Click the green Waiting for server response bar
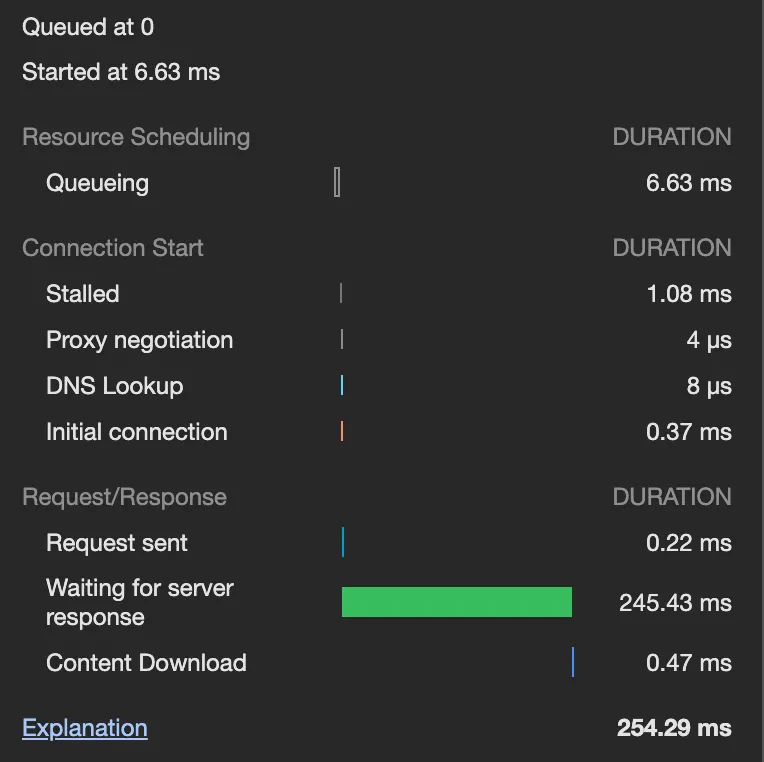Screen dimensions: 764x762 point(456,602)
